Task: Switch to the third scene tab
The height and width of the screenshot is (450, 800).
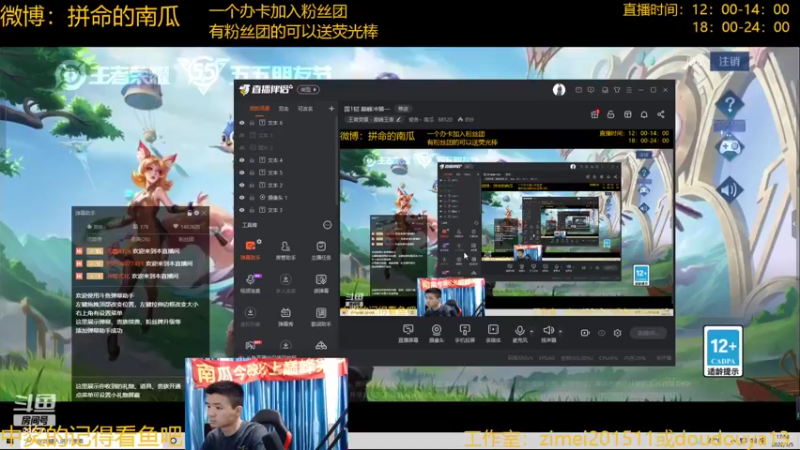Action: tap(305, 109)
